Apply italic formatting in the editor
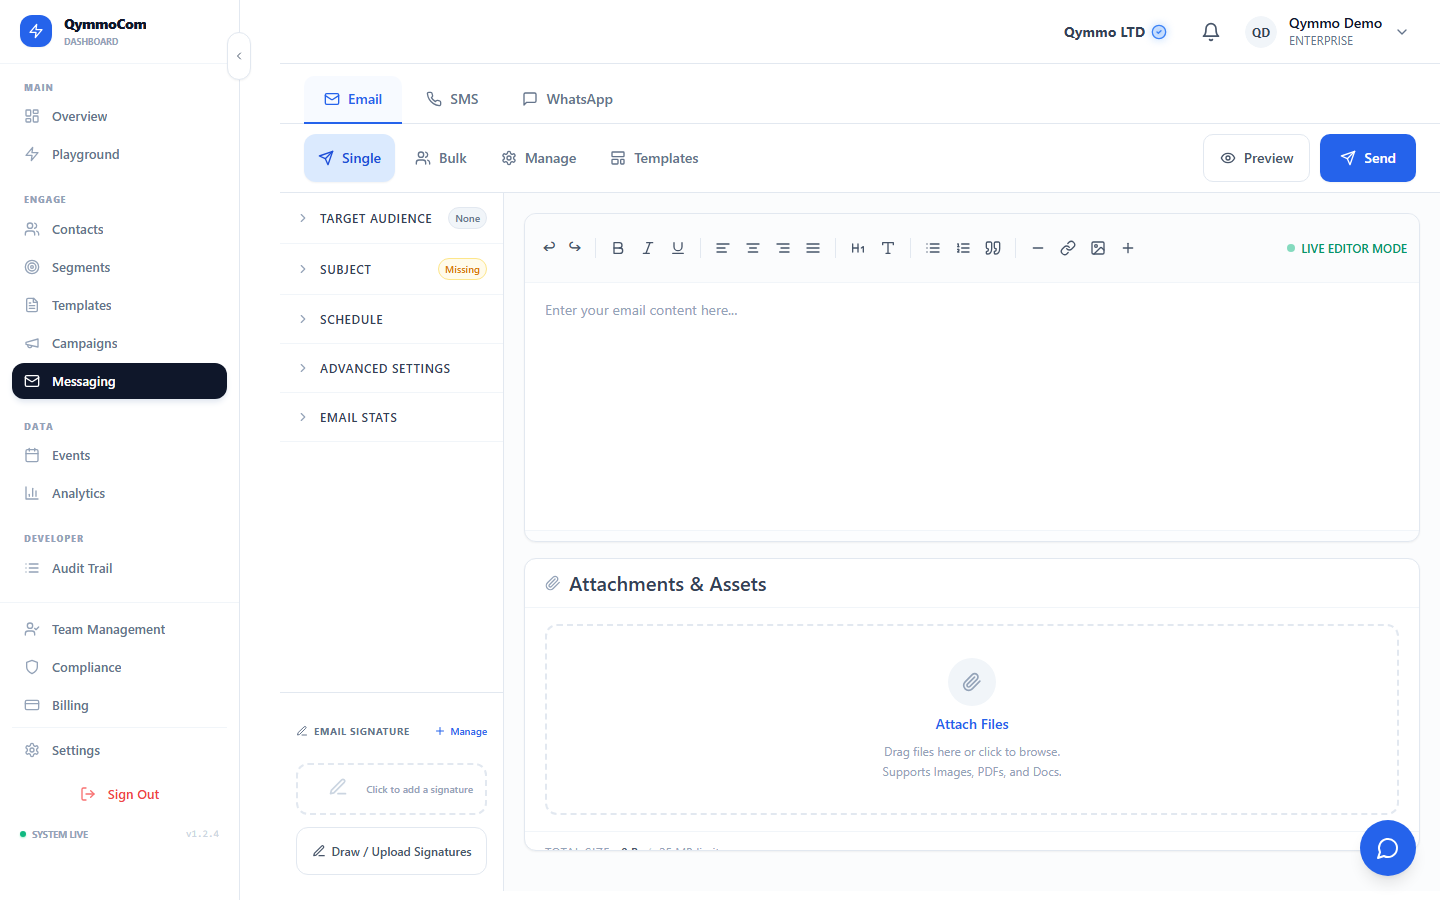This screenshot has width=1440, height=900. tap(648, 248)
